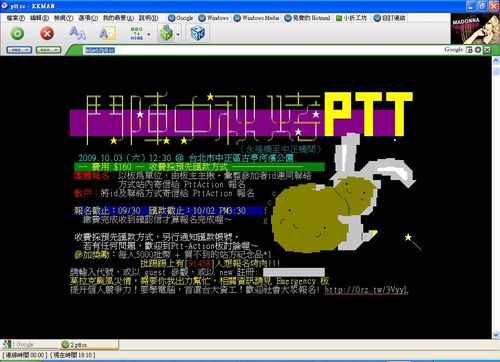500x362 pixels.
Task: Open the 我的最愛 (Favorites) menu
Action: click(x=118, y=18)
